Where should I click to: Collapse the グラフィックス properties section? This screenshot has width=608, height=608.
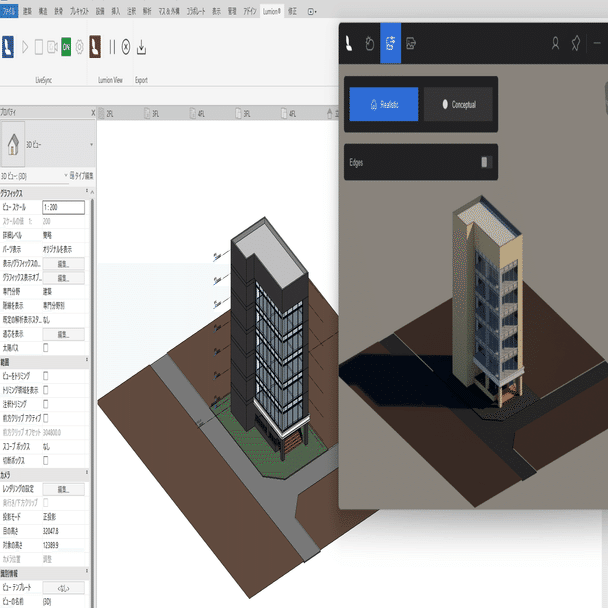[x=87, y=191]
